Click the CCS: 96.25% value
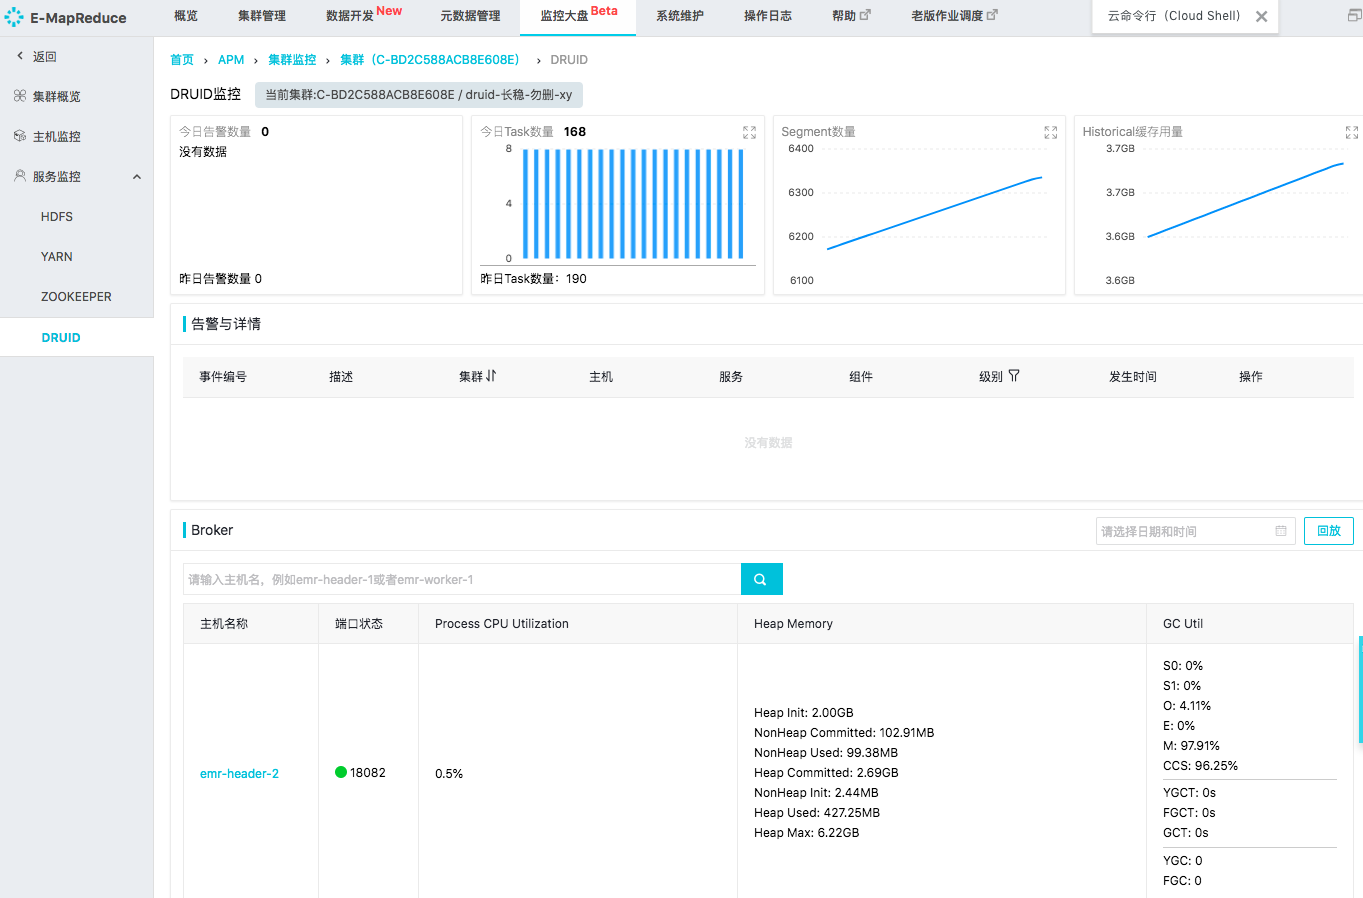 pos(1200,766)
